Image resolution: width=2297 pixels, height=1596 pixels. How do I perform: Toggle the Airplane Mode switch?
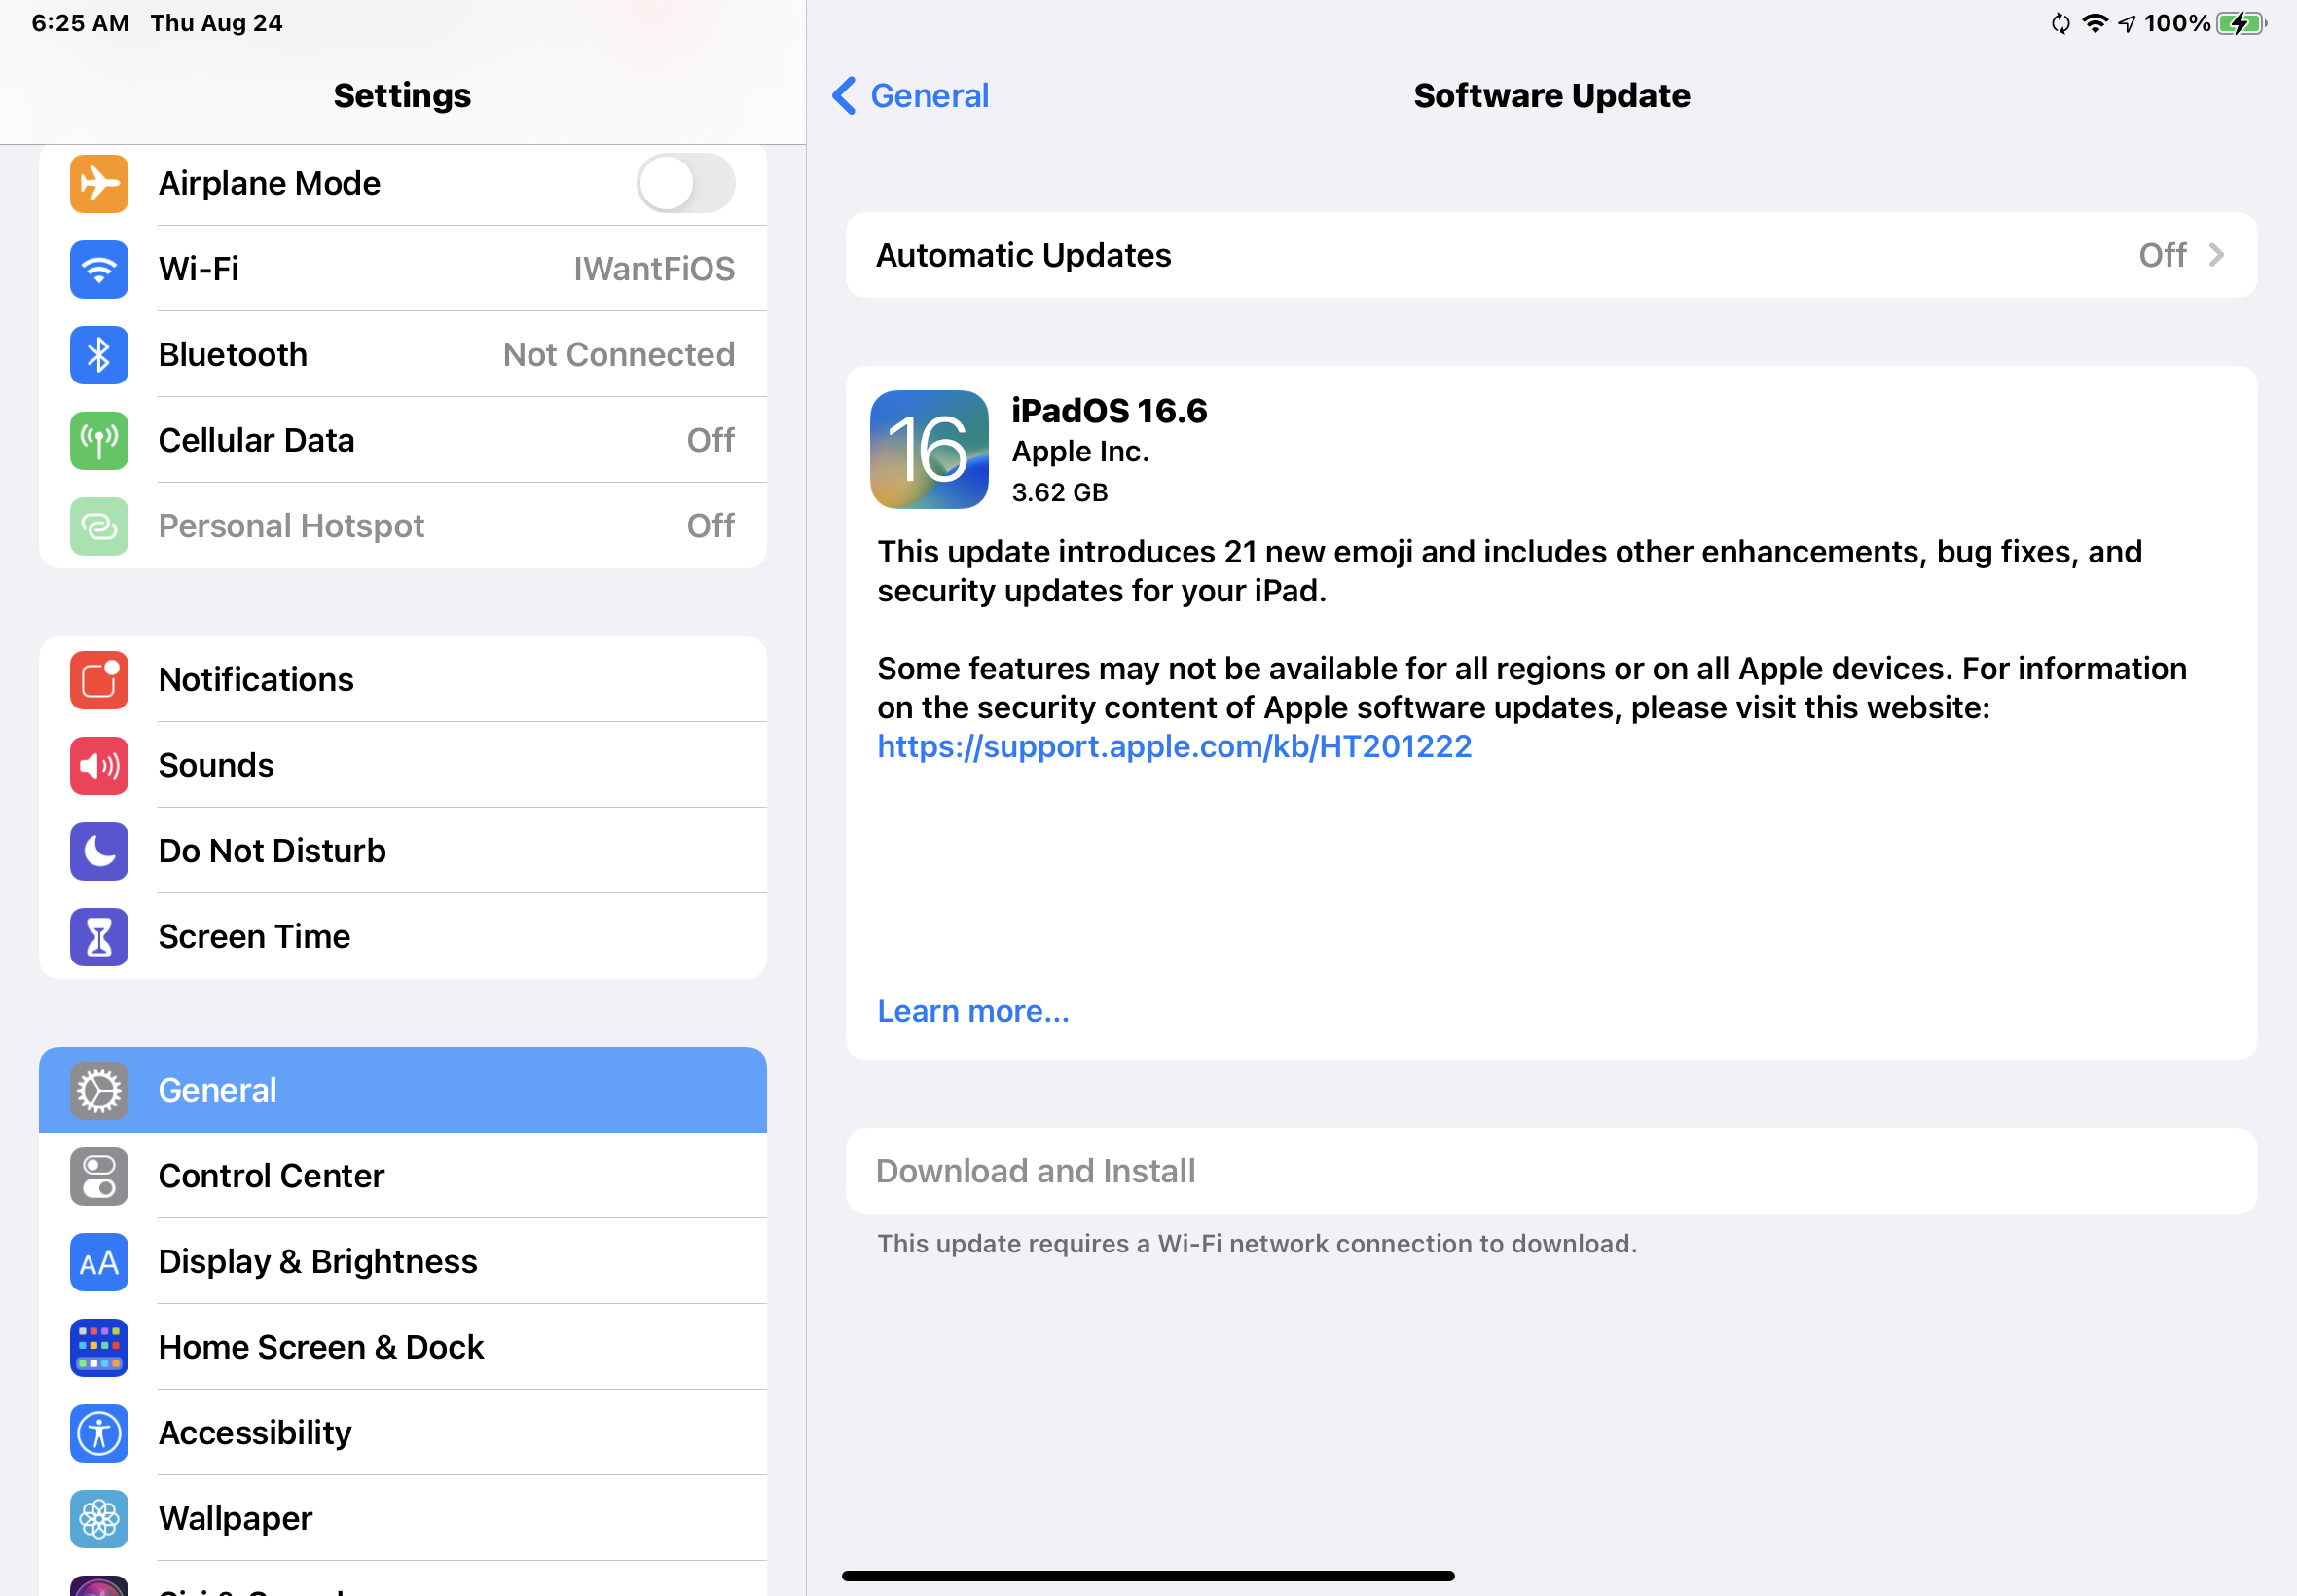pos(685,183)
